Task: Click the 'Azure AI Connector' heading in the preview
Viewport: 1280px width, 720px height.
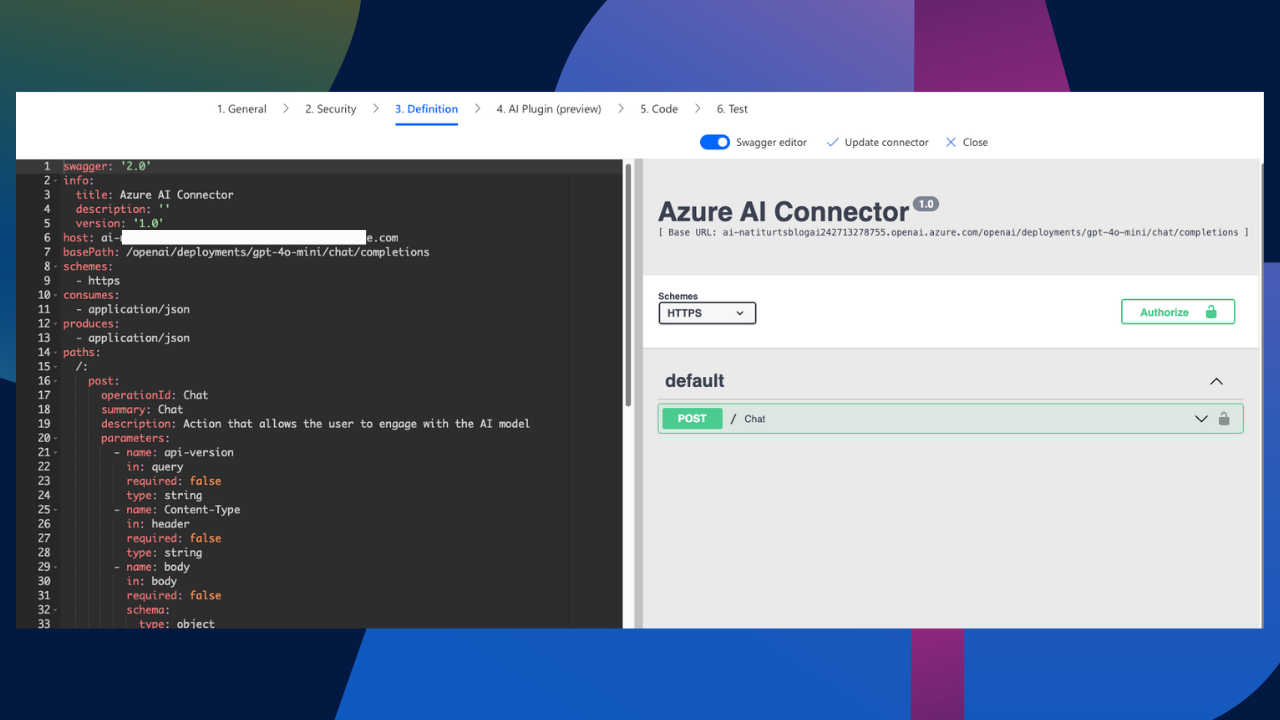Action: coord(783,212)
